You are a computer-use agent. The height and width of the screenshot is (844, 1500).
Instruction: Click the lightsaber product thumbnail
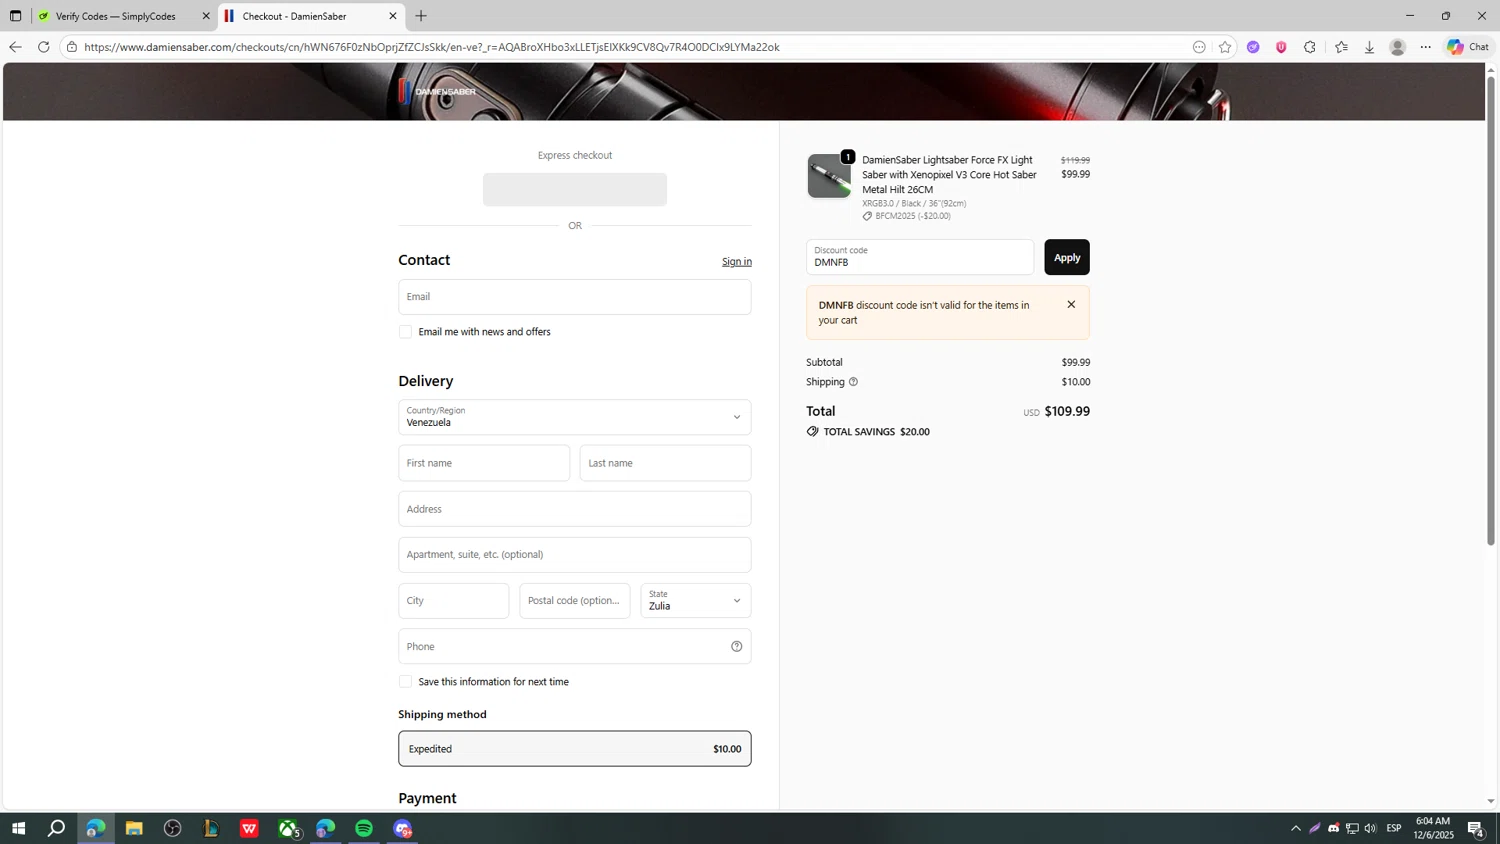coord(829,176)
